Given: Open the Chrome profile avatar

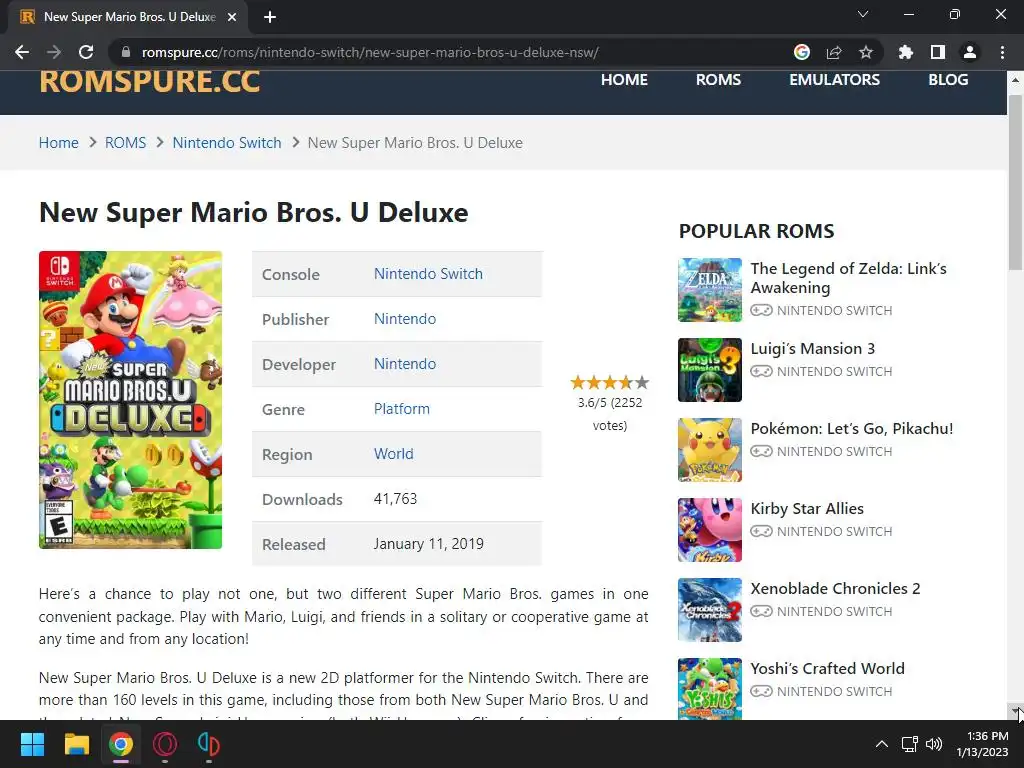Looking at the screenshot, I should pyautogui.click(x=970, y=52).
